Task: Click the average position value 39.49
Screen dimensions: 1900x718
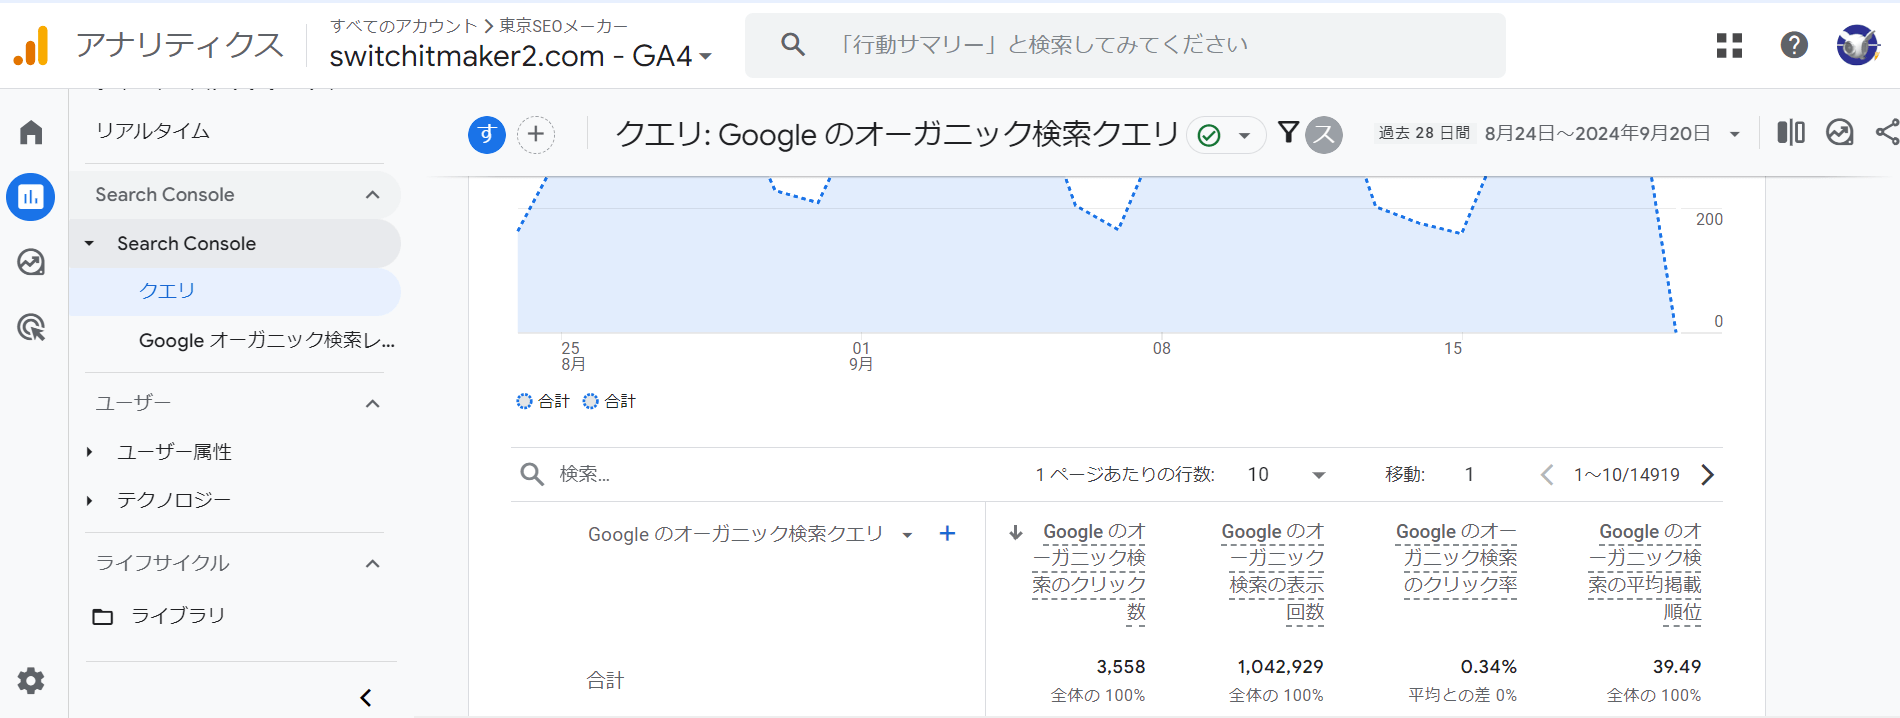Action: coord(1677,667)
